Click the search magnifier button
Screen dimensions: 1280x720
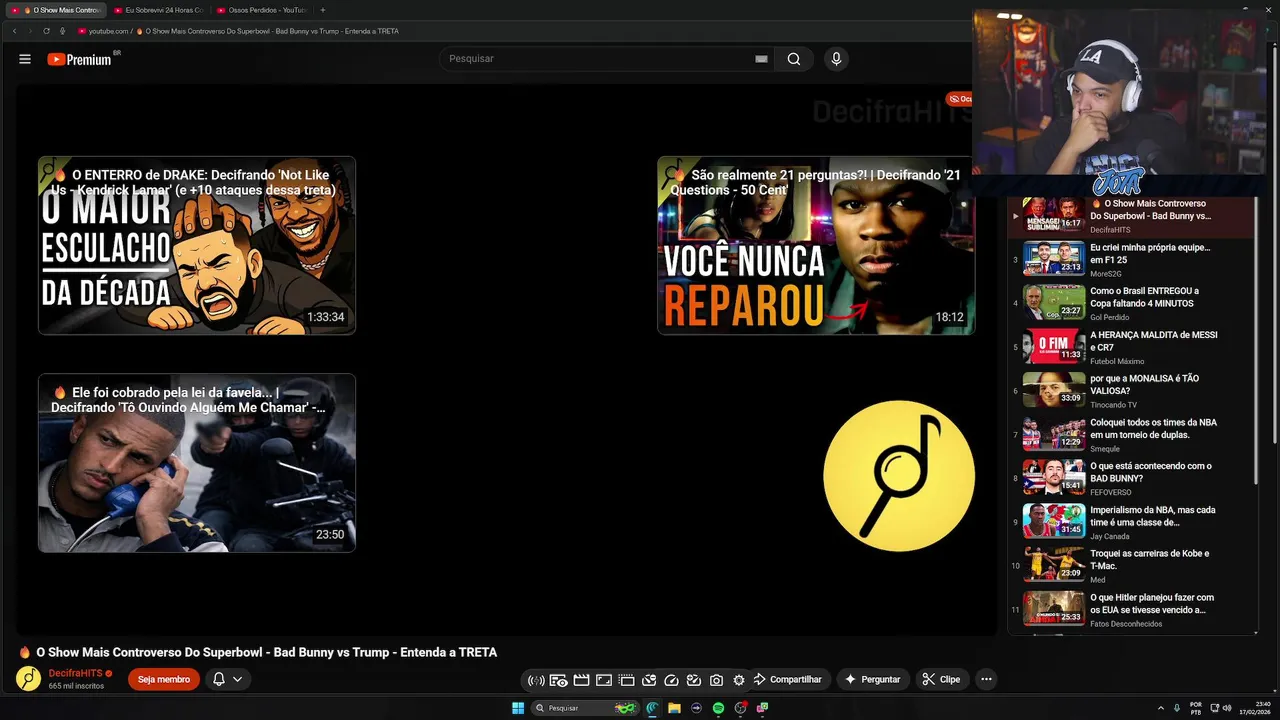pos(794,59)
